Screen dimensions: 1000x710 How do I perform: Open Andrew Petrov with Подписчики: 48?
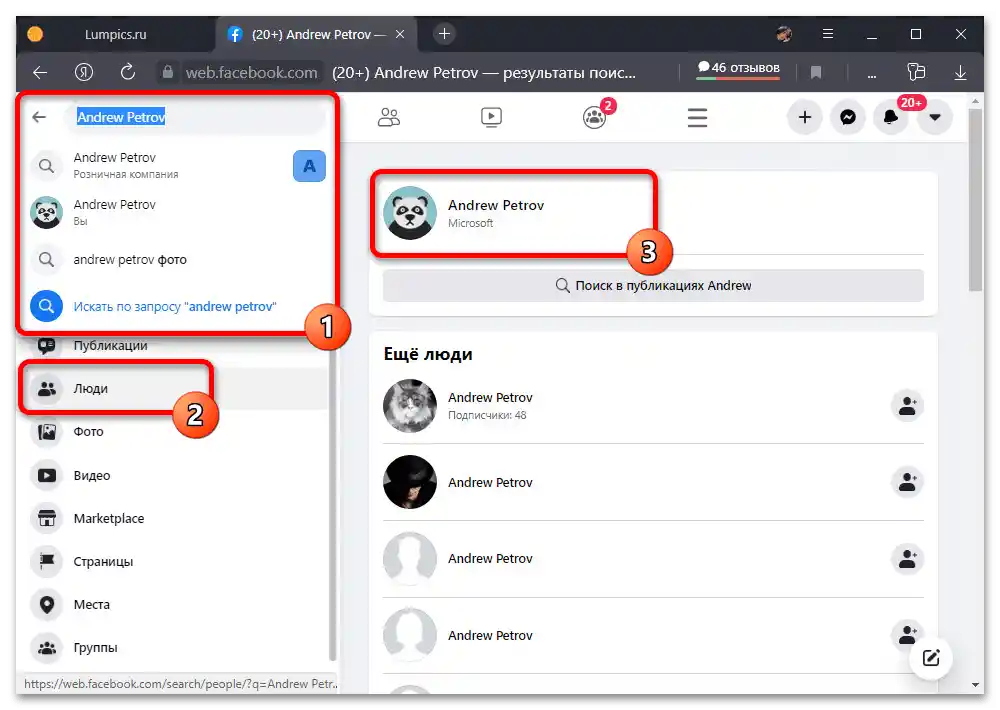click(490, 397)
